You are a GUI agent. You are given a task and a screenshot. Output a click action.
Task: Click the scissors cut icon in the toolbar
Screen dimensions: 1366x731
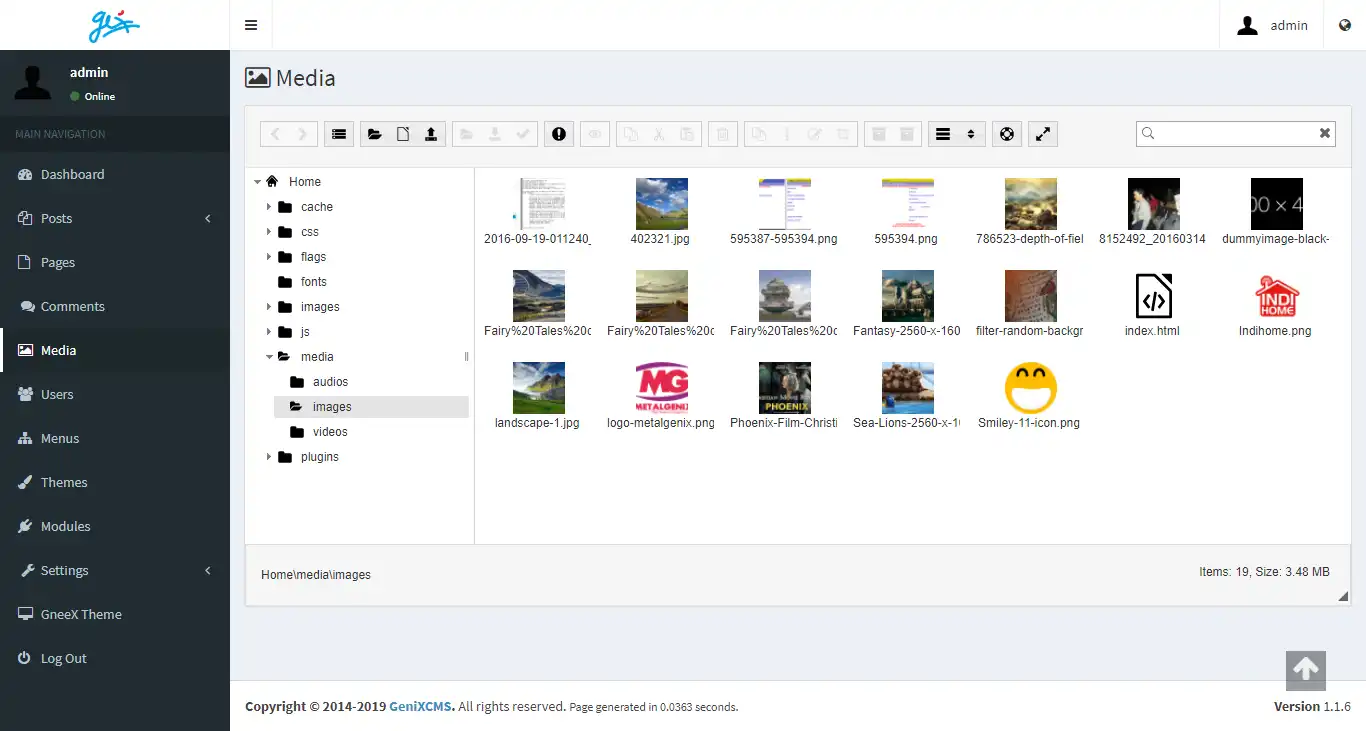pos(659,134)
